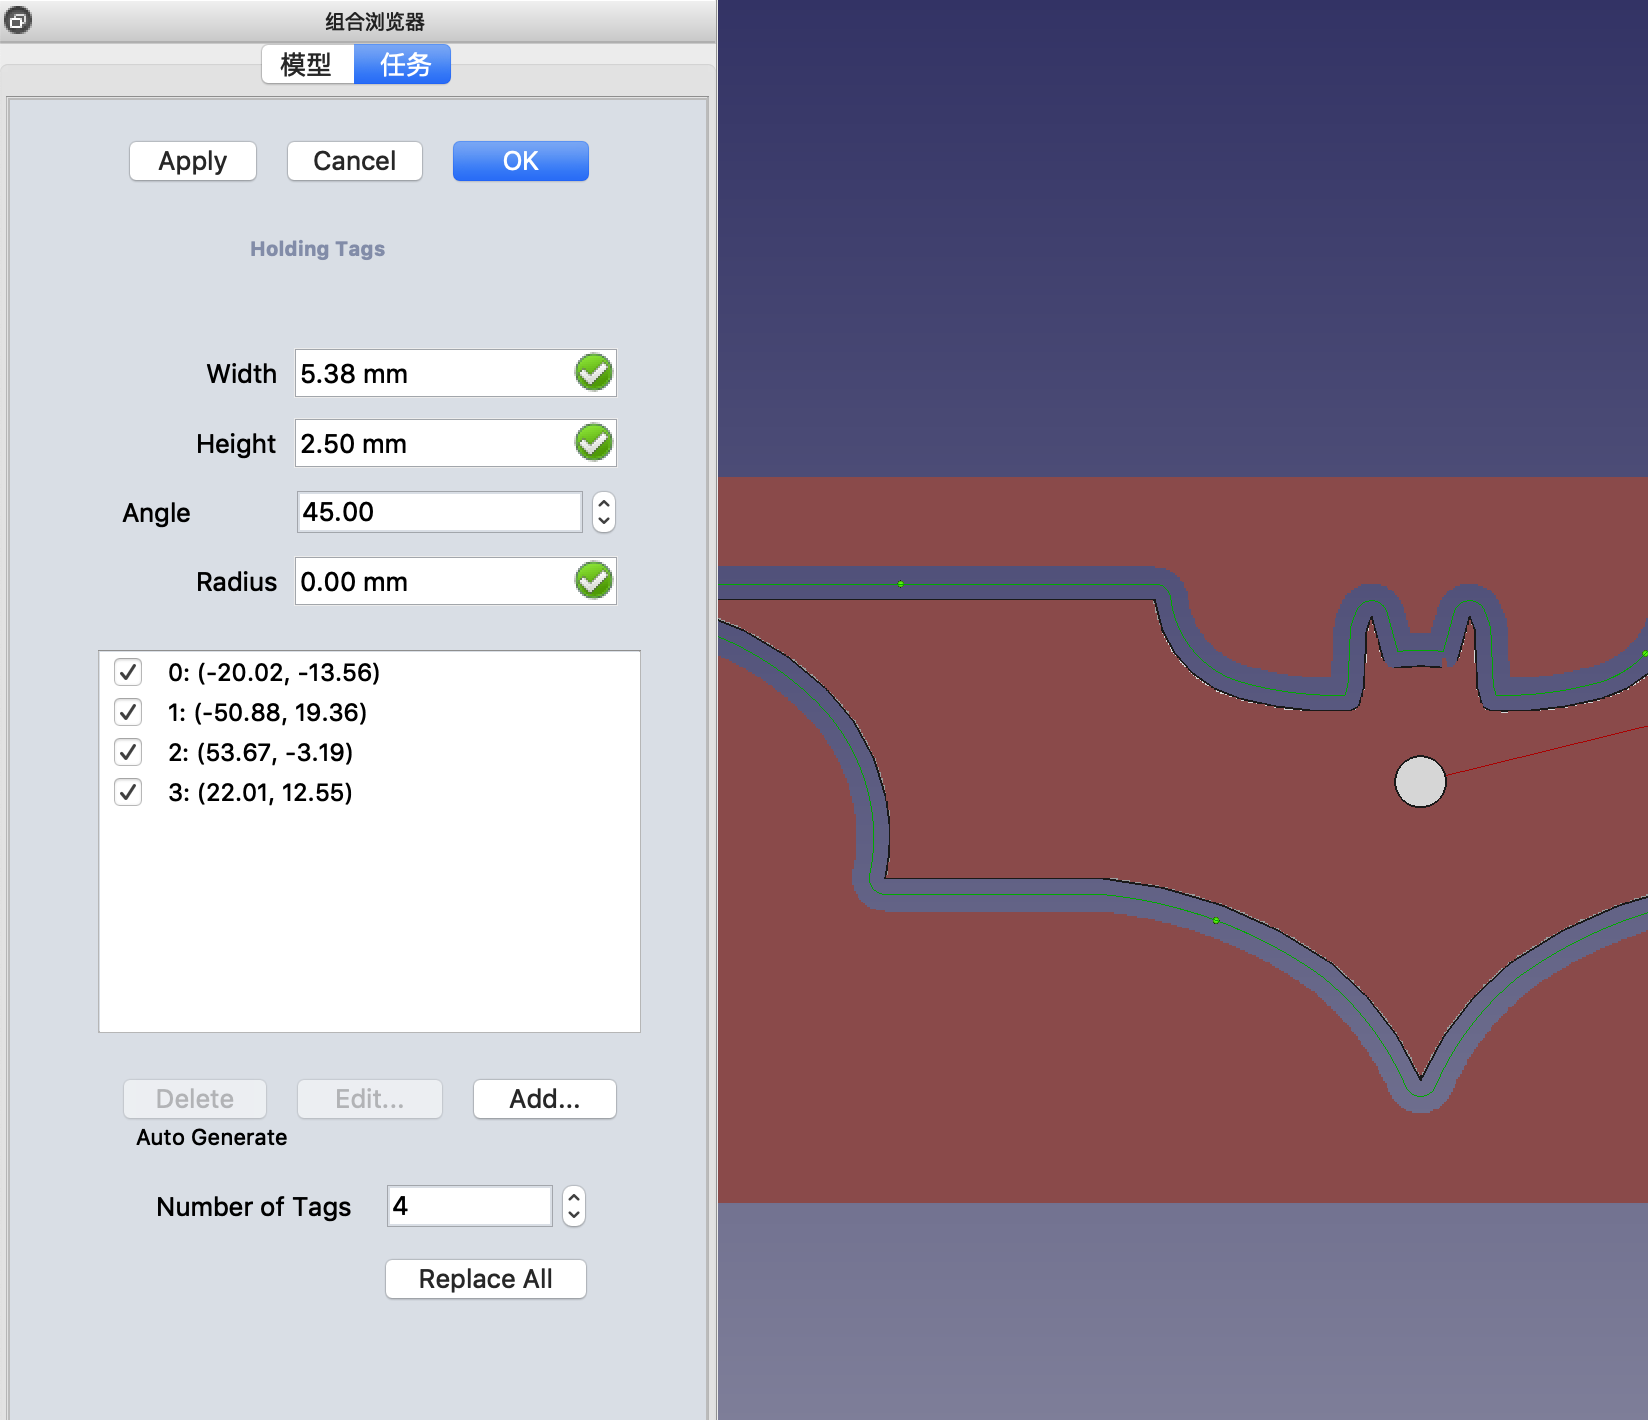The width and height of the screenshot is (1648, 1420).
Task: Disable holding tag 2 at (53.67, -3.19)
Action: [x=128, y=752]
